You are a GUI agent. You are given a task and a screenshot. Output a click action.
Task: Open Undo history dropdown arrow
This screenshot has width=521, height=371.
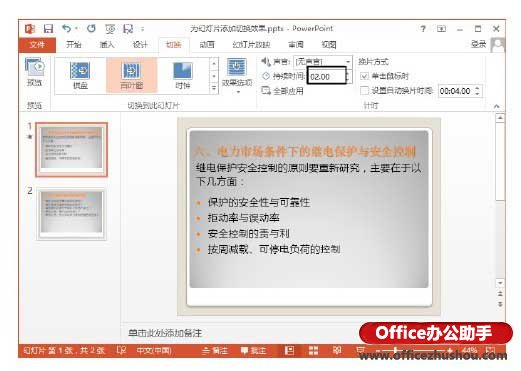(76, 29)
